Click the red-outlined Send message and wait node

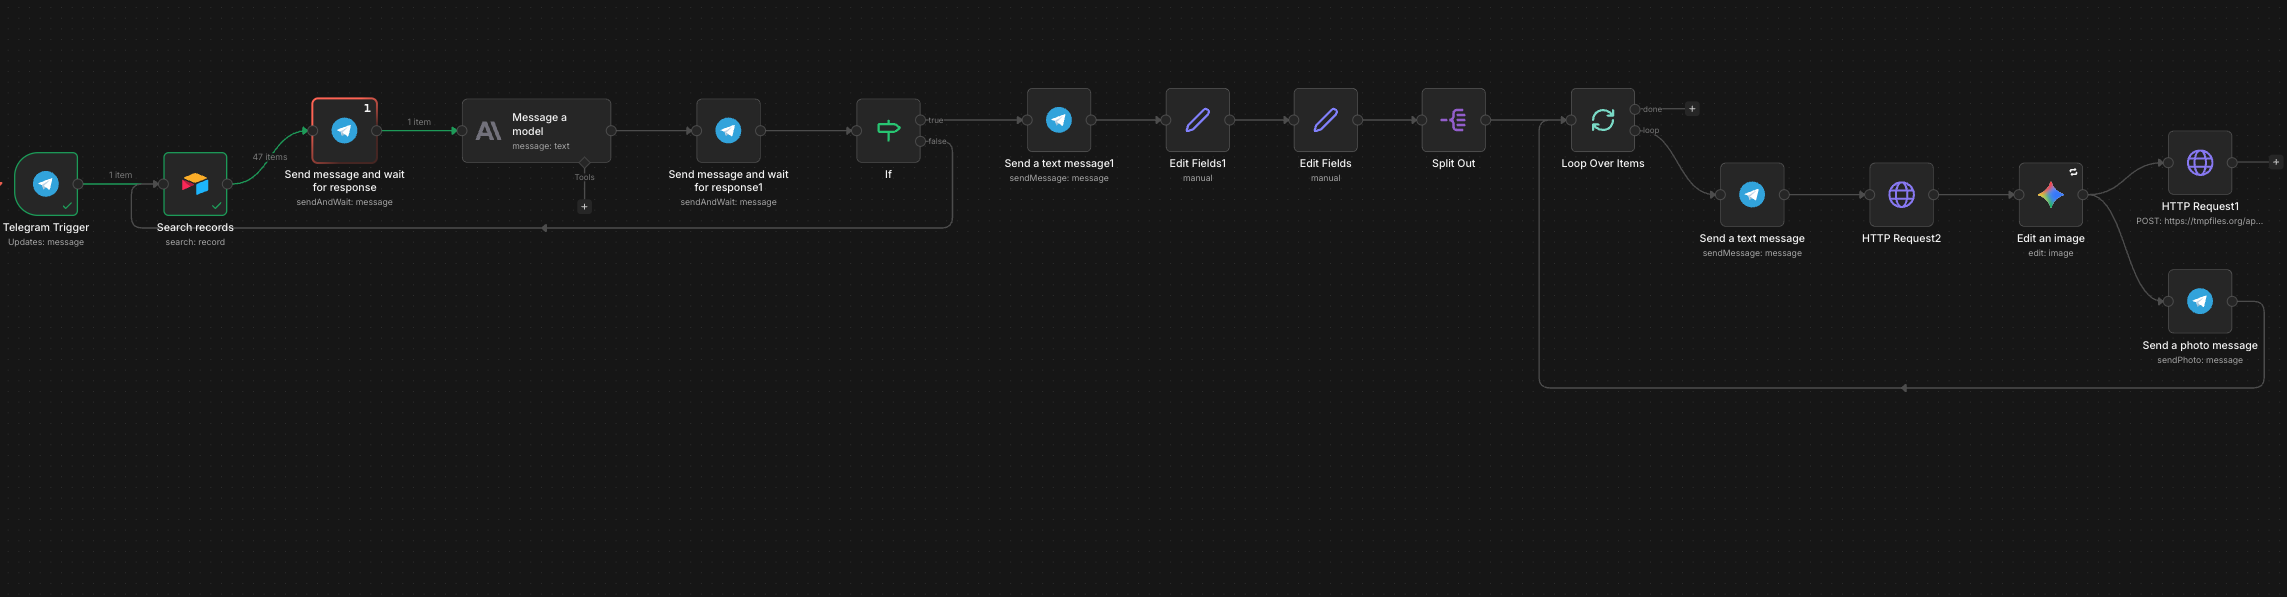(x=344, y=130)
